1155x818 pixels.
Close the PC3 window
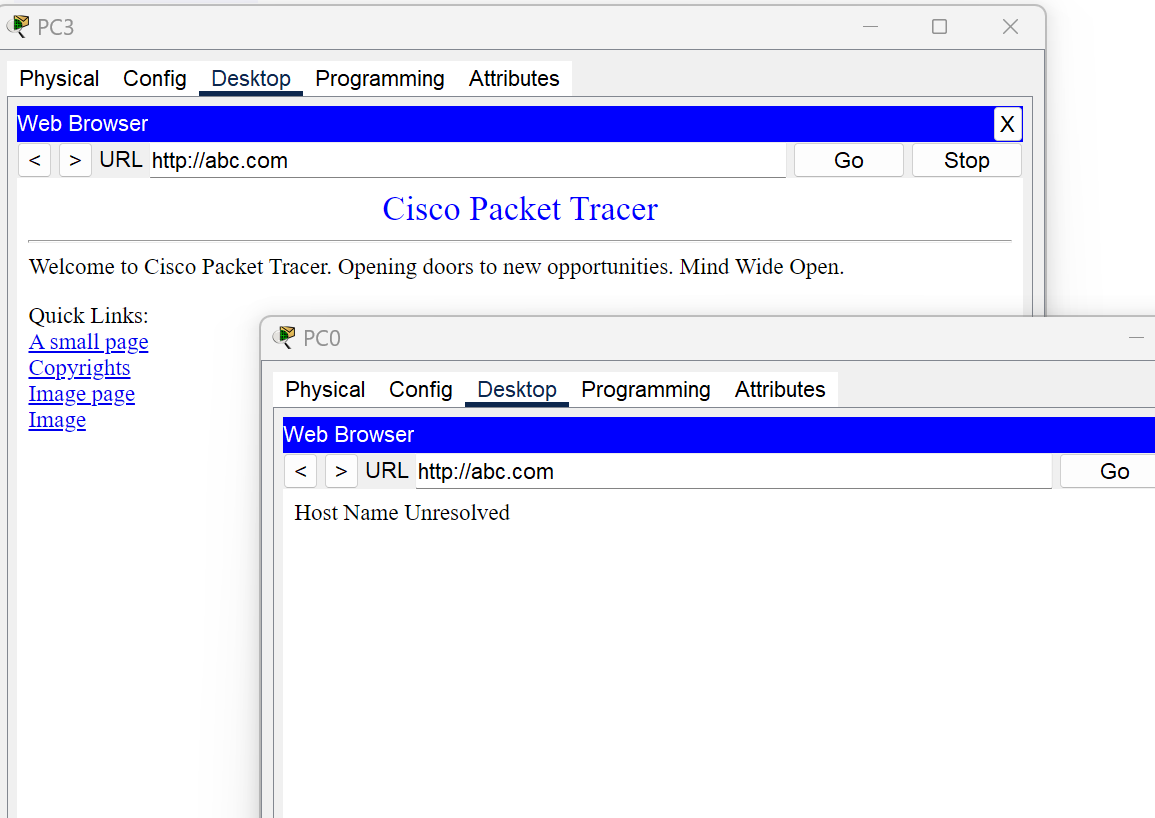1010,27
